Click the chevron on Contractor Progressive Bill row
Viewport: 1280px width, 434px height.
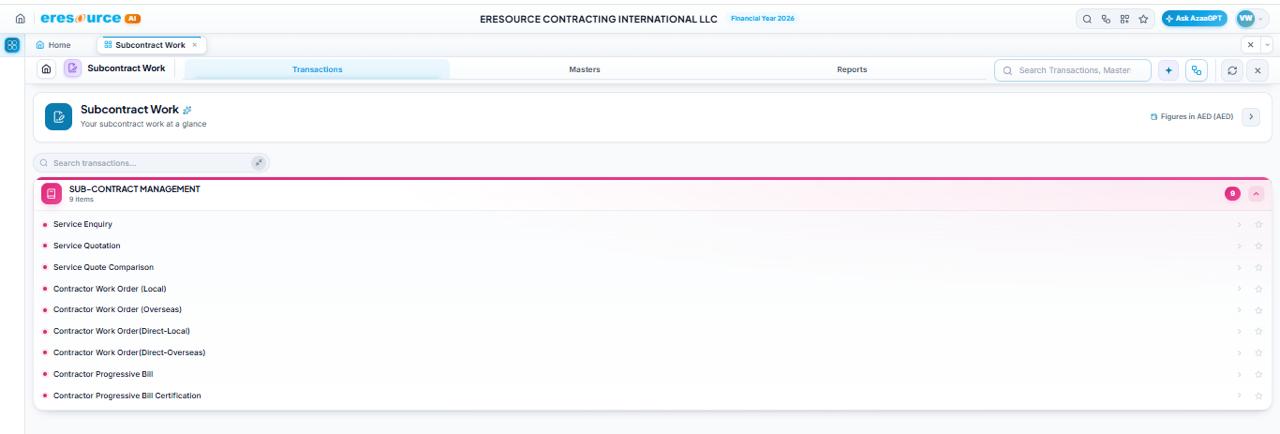(1241, 374)
